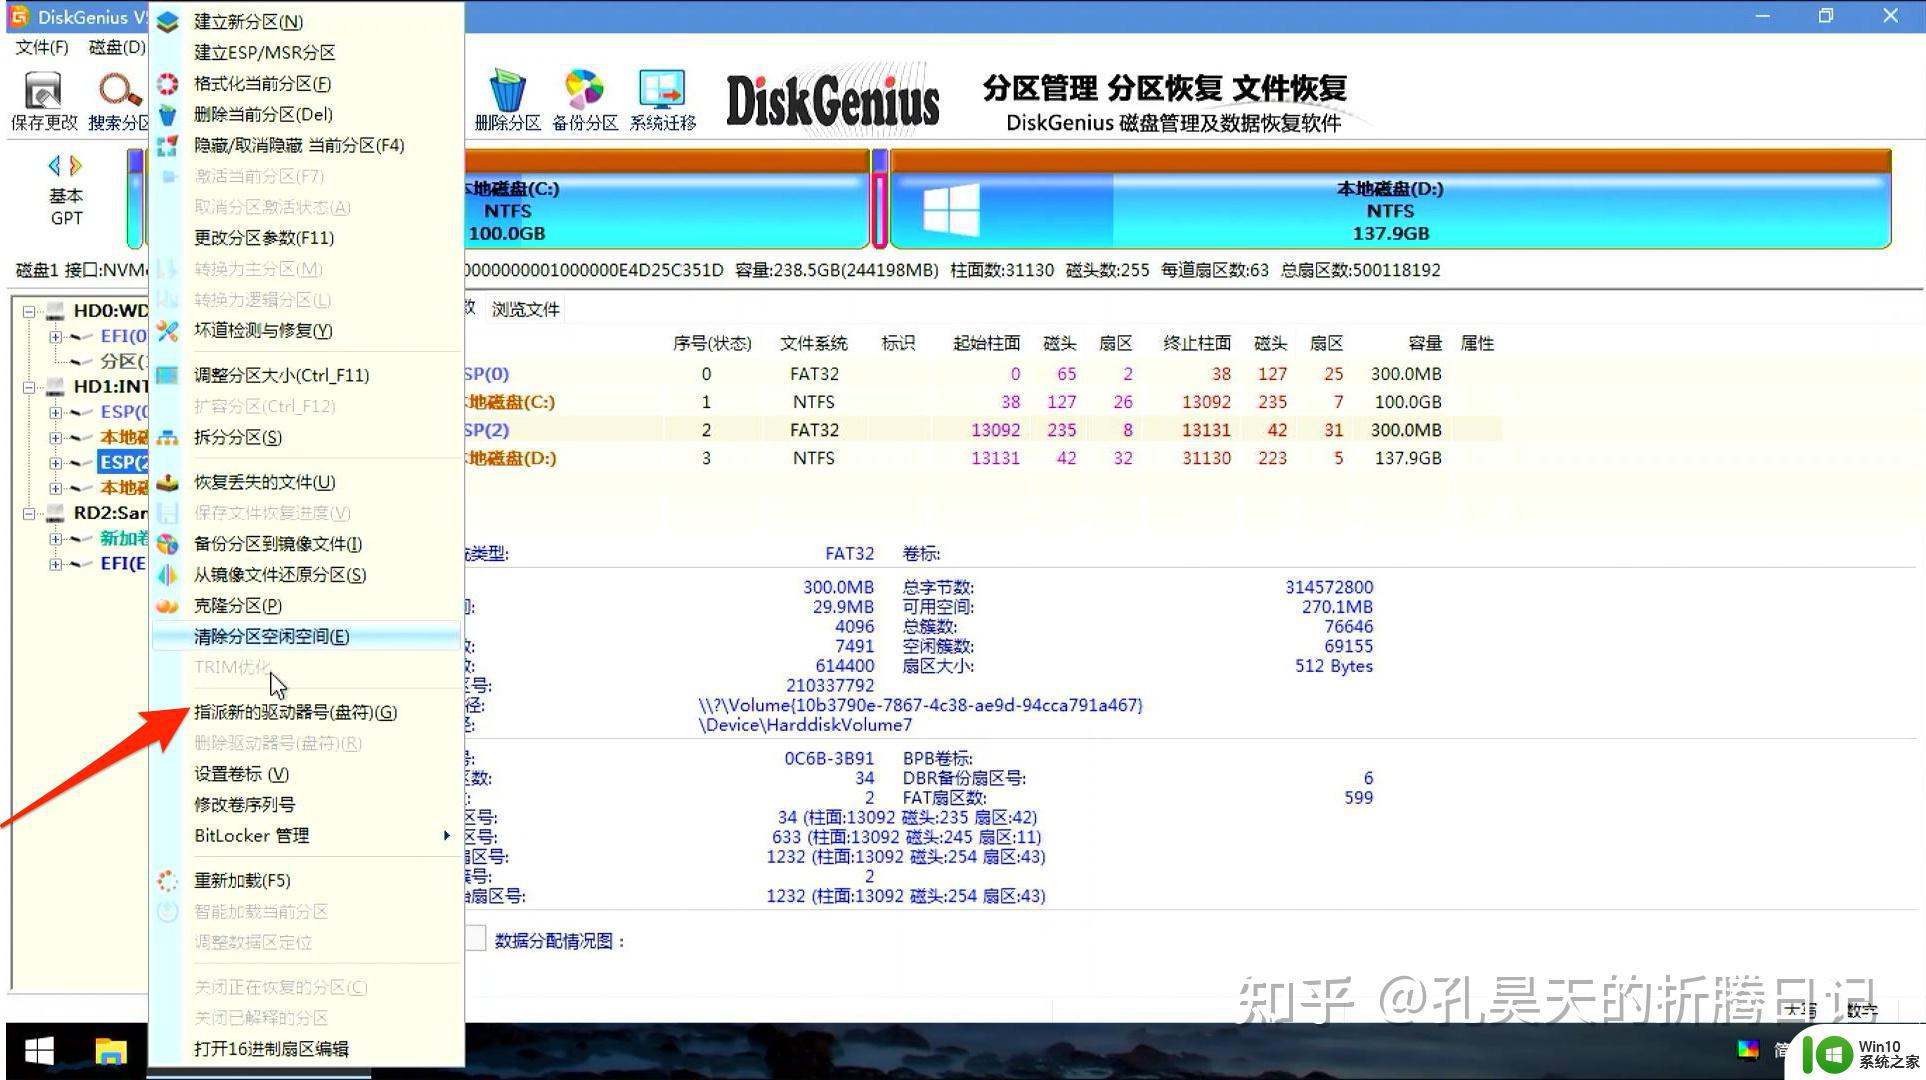The height and width of the screenshot is (1080, 1926).
Task: Click the 保存更改 toolbar icon
Action: (x=42, y=90)
